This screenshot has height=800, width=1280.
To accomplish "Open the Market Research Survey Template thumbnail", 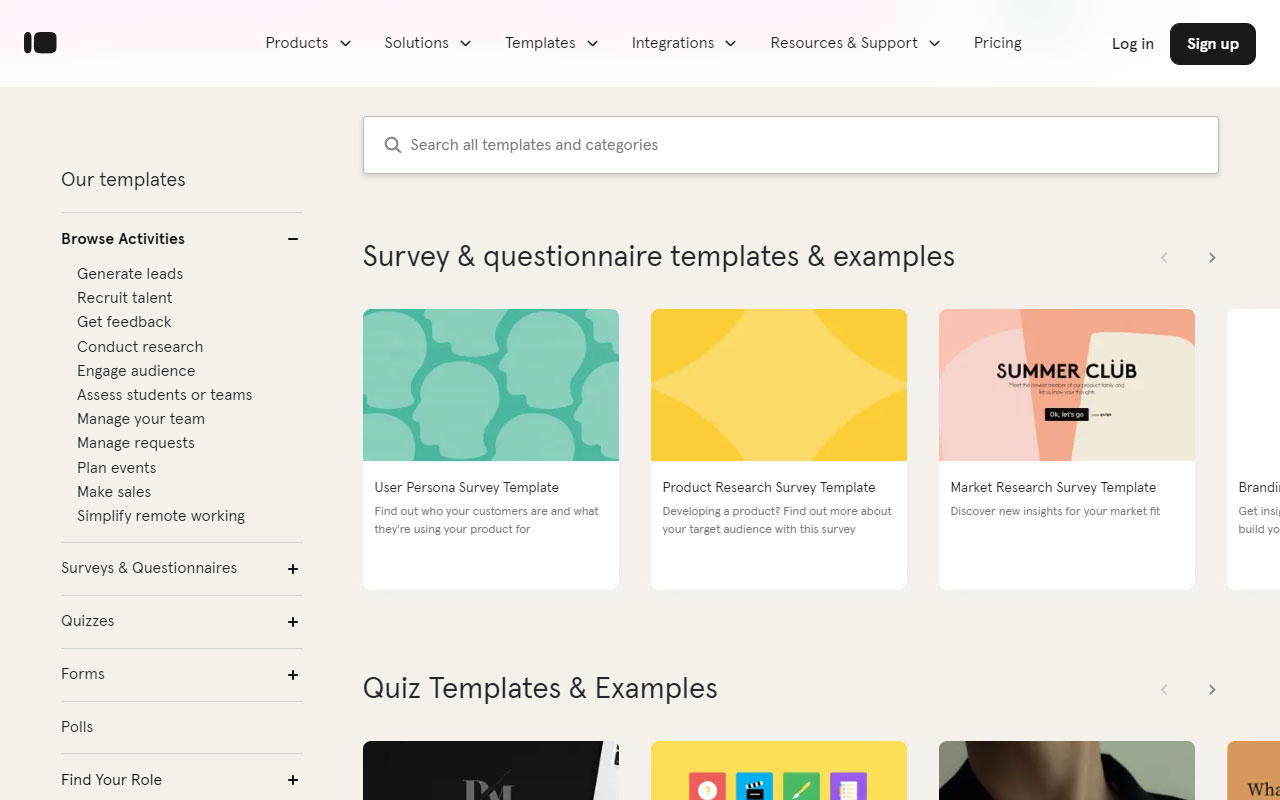I will 1066,384.
